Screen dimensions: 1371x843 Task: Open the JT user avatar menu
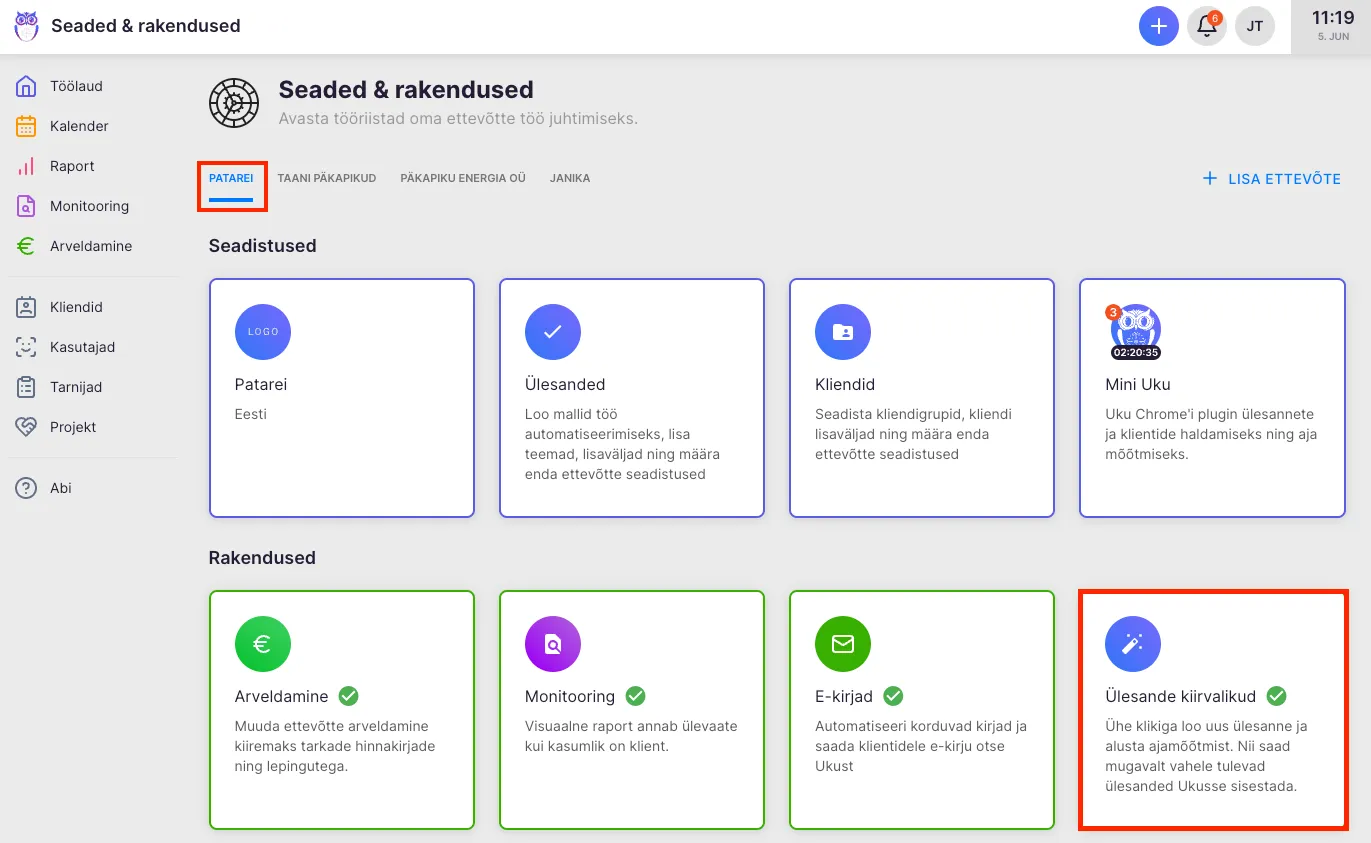click(1254, 26)
